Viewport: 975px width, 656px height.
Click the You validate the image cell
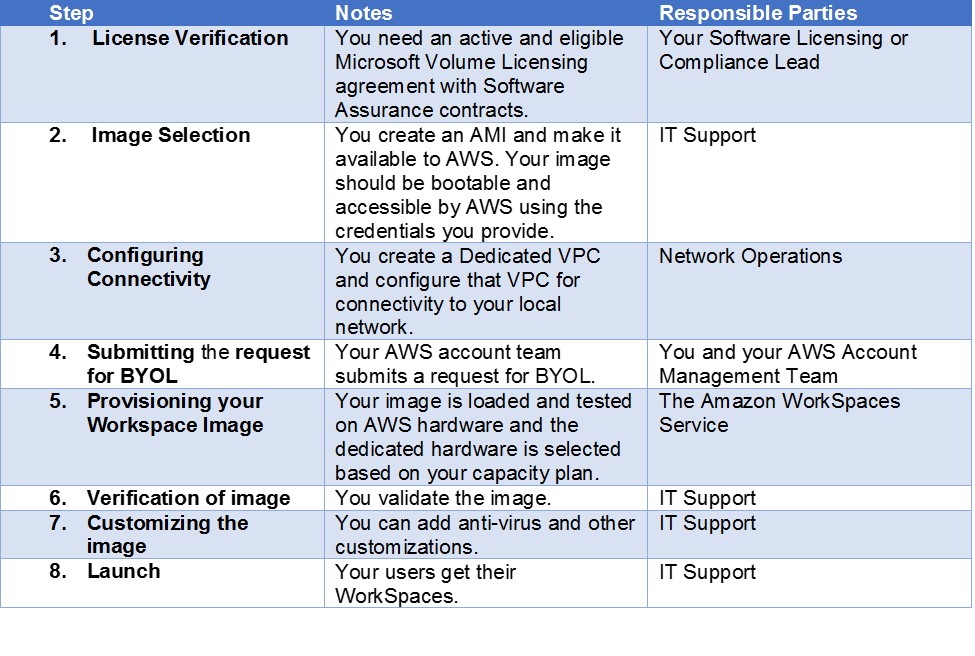pyautogui.click(x=486, y=498)
